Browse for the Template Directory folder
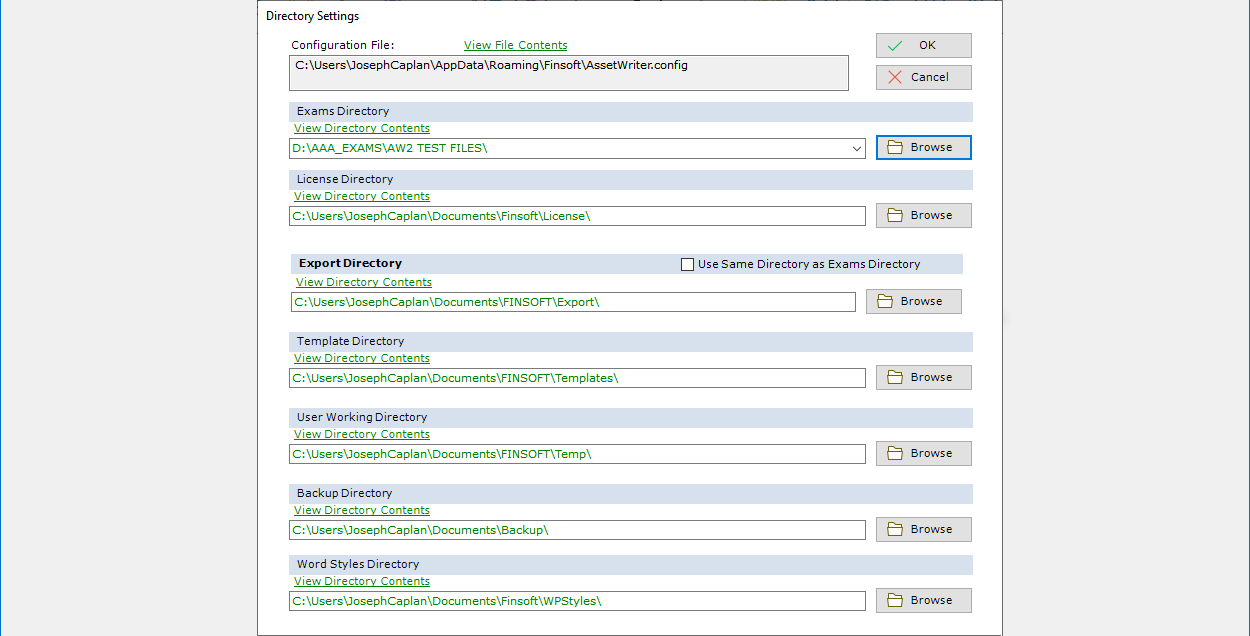Screen dimensions: 1250x636 (x=923, y=378)
